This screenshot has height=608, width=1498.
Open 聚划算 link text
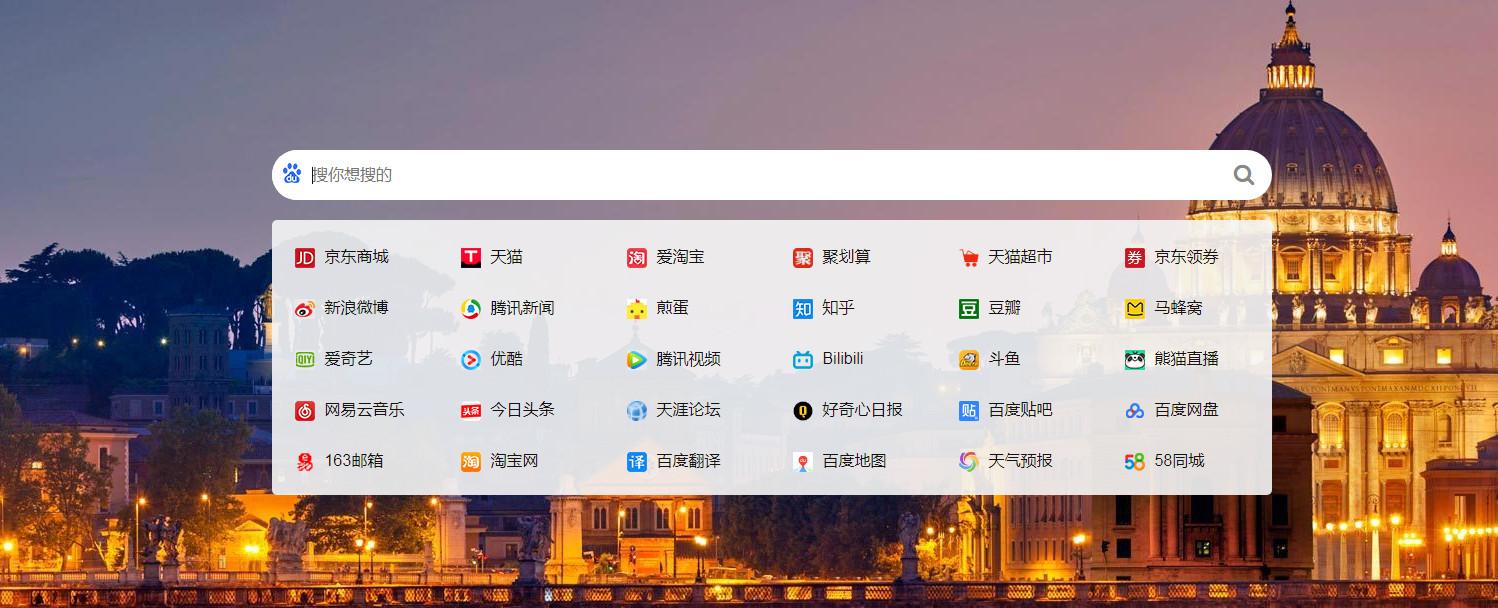coord(847,257)
